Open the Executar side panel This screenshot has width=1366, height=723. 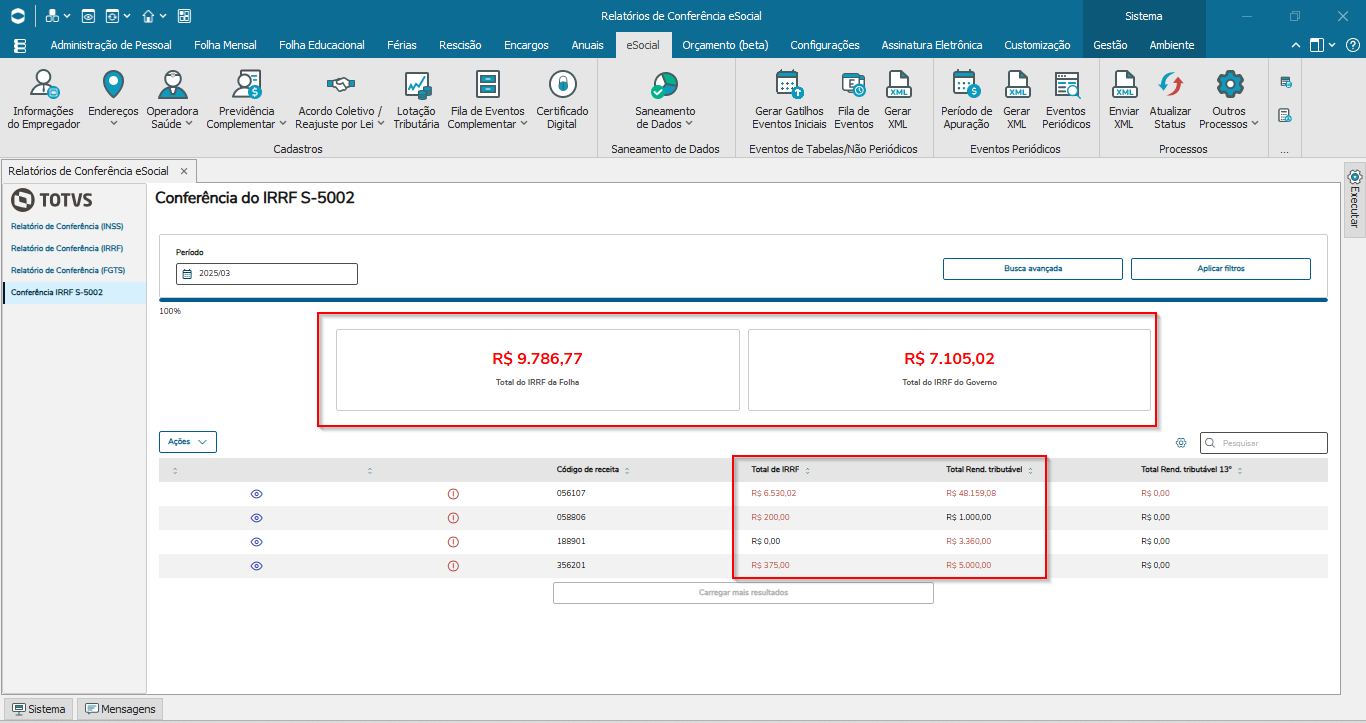pos(1355,199)
